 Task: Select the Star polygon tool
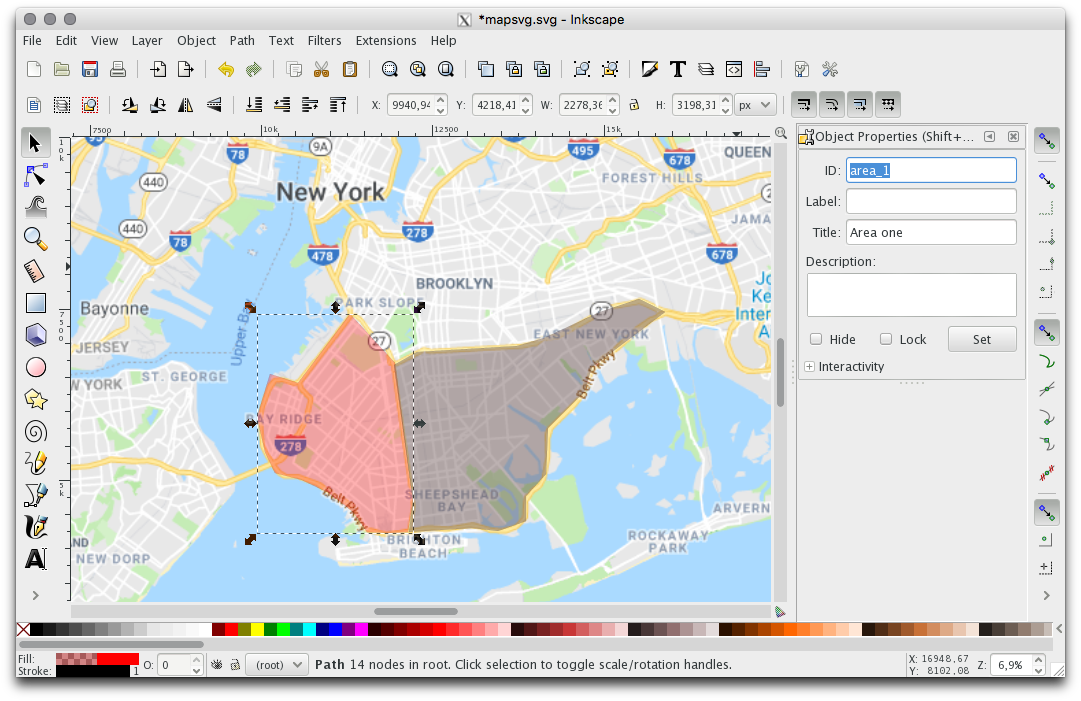coord(35,399)
